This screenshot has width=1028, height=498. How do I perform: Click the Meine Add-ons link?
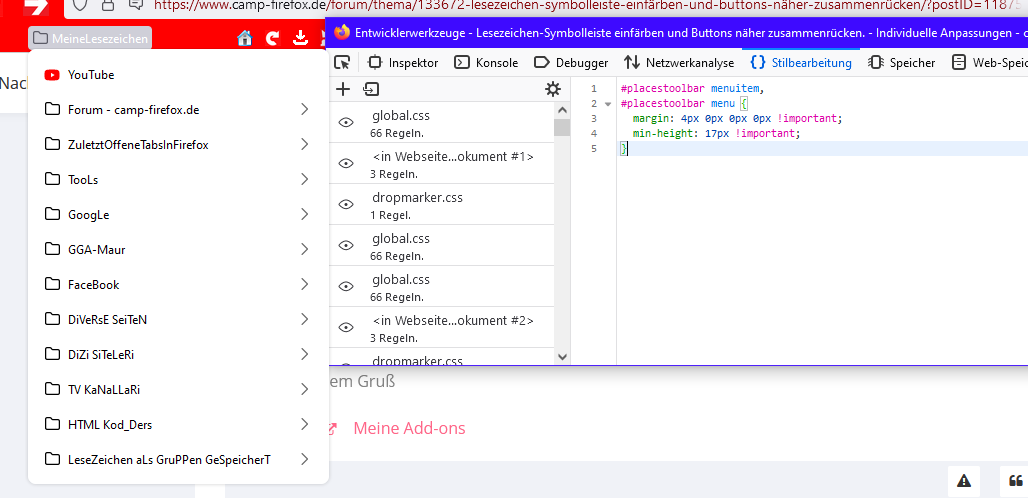[409, 428]
